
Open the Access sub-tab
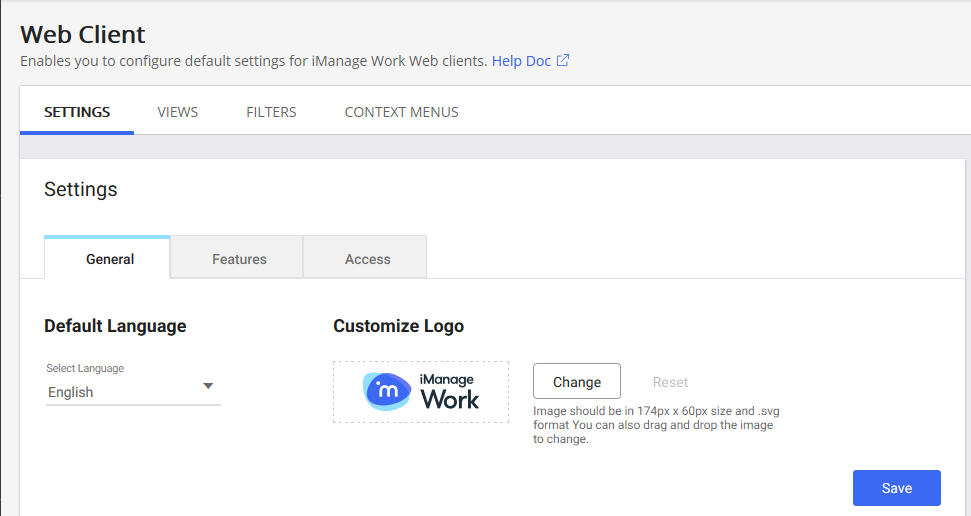(x=367, y=259)
